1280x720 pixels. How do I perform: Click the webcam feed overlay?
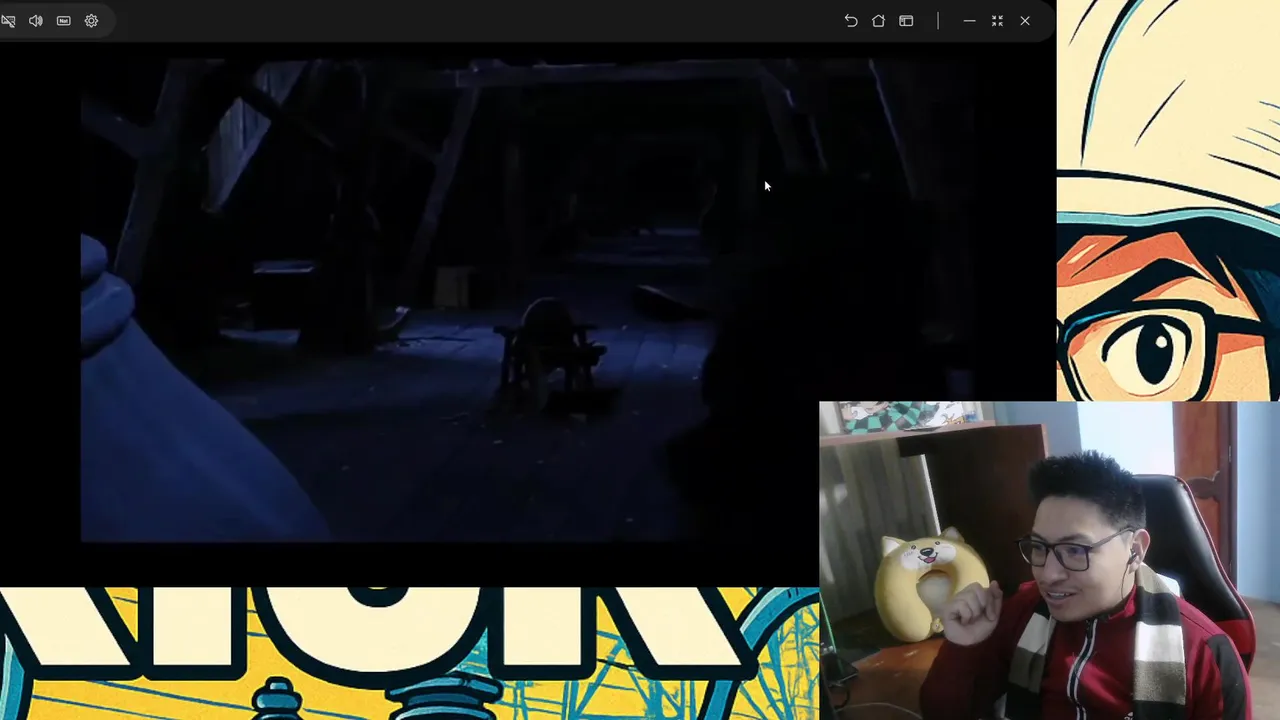pyautogui.click(x=1049, y=561)
